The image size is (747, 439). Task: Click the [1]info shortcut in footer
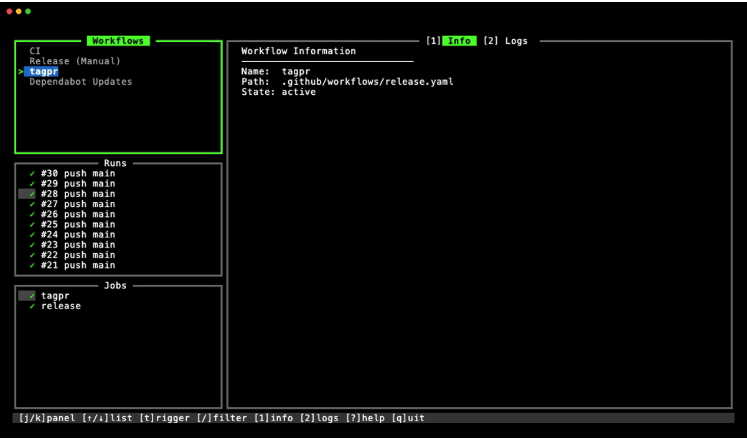[274, 418]
